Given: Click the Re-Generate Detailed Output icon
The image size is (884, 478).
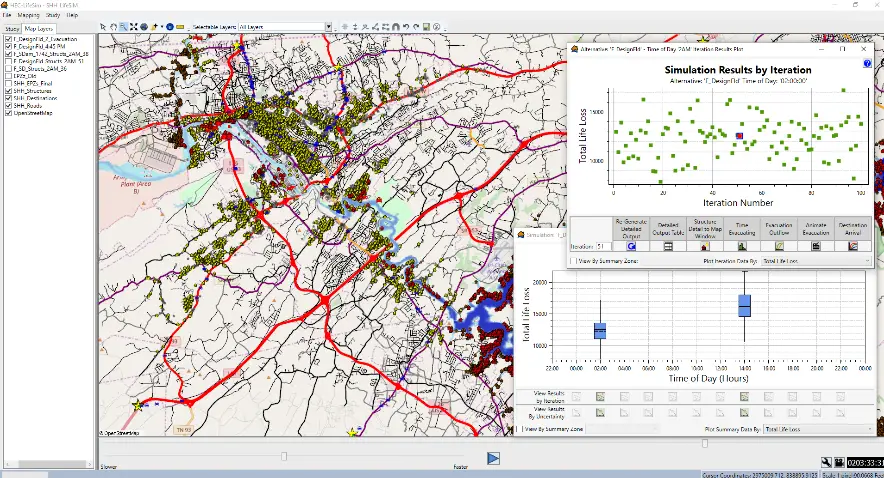Looking at the screenshot, I should pyautogui.click(x=631, y=245).
